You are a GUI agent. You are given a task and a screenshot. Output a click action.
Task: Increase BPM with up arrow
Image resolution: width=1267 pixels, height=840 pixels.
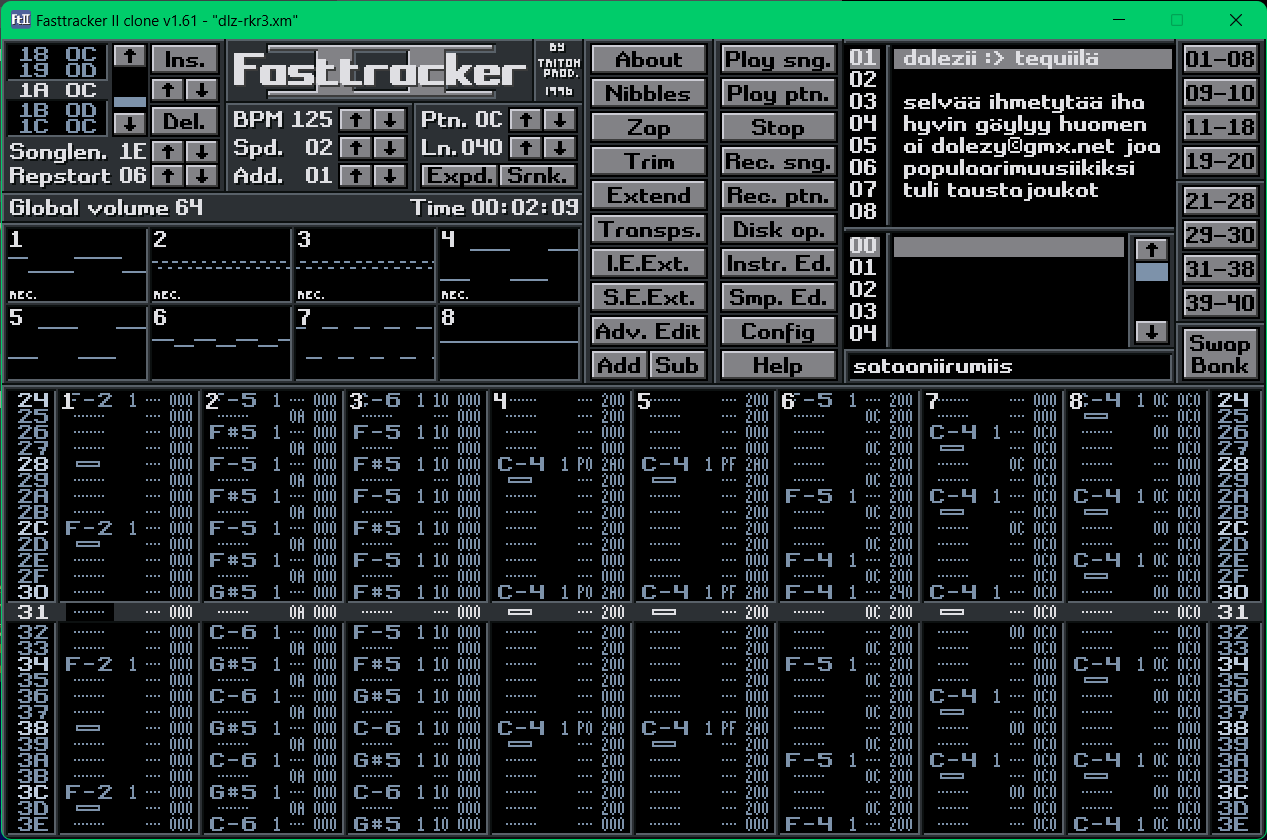[x=356, y=119]
